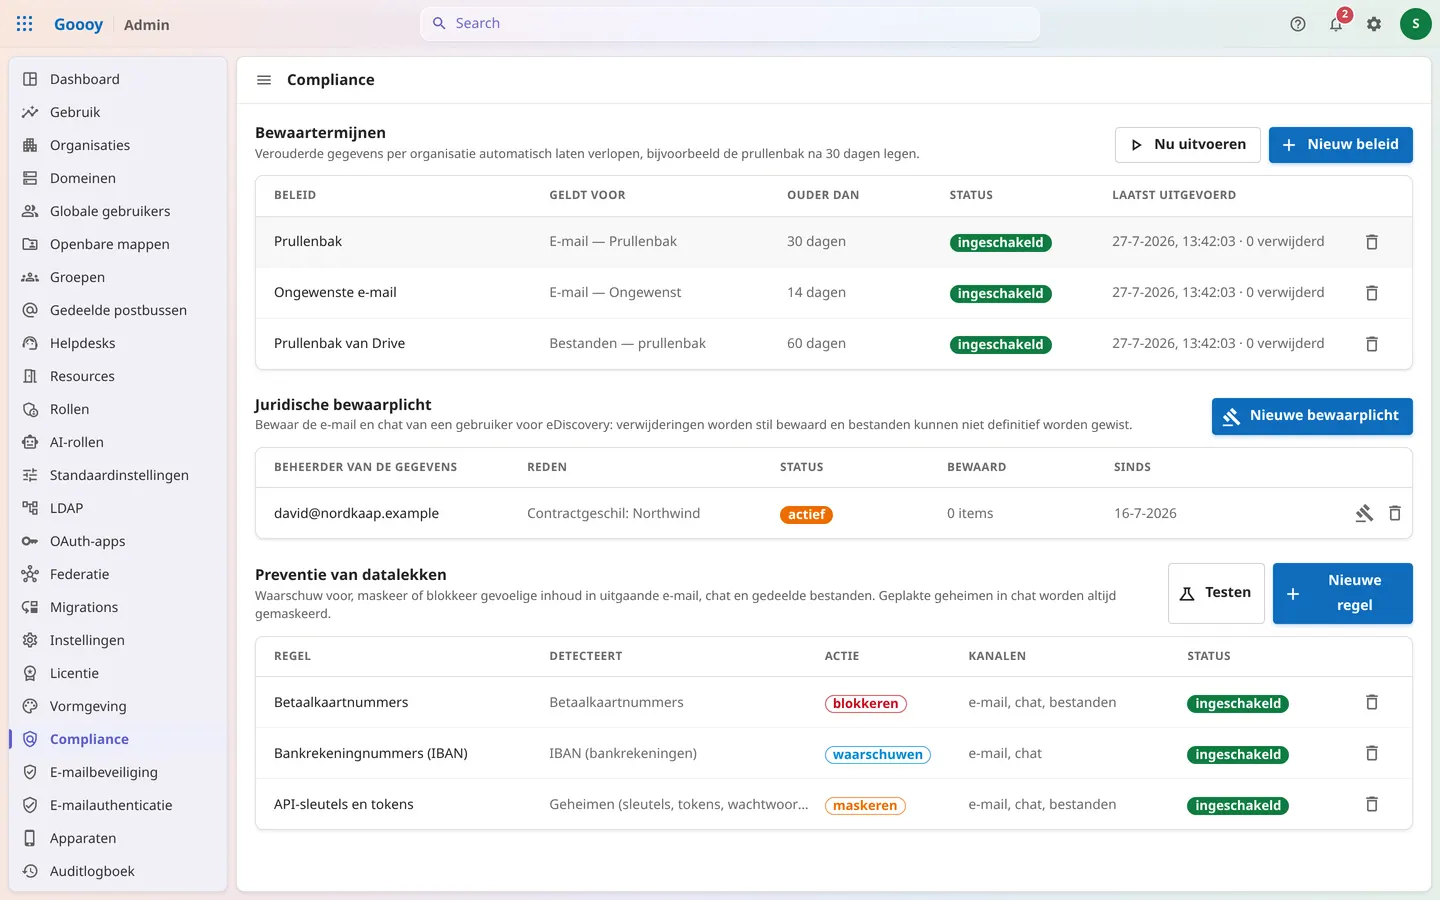Delete the Prullenbak retention policy
1440x900 pixels.
point(1372,242)
